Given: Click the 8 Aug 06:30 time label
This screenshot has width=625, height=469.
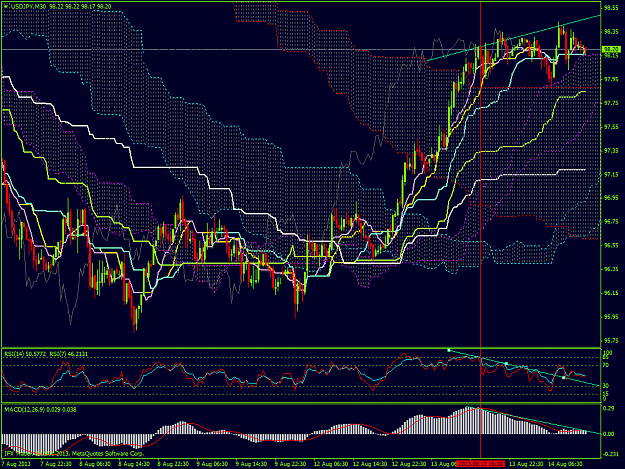Looking at the screenshot, I should coord(95,464).
